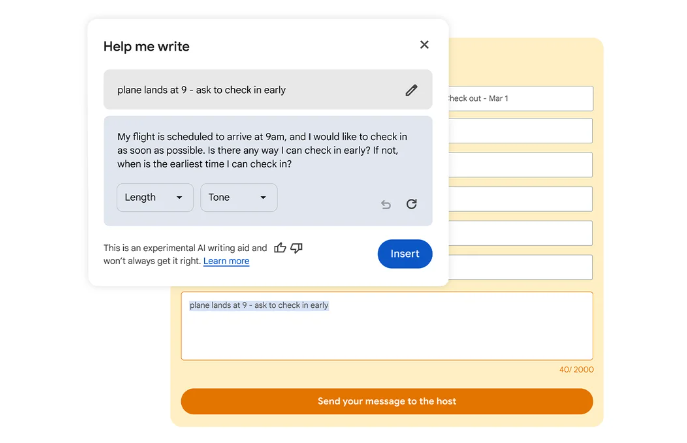Click the fifth blank form field
The width and height of the screenshot is (687, 443).
tap(521, 233)
